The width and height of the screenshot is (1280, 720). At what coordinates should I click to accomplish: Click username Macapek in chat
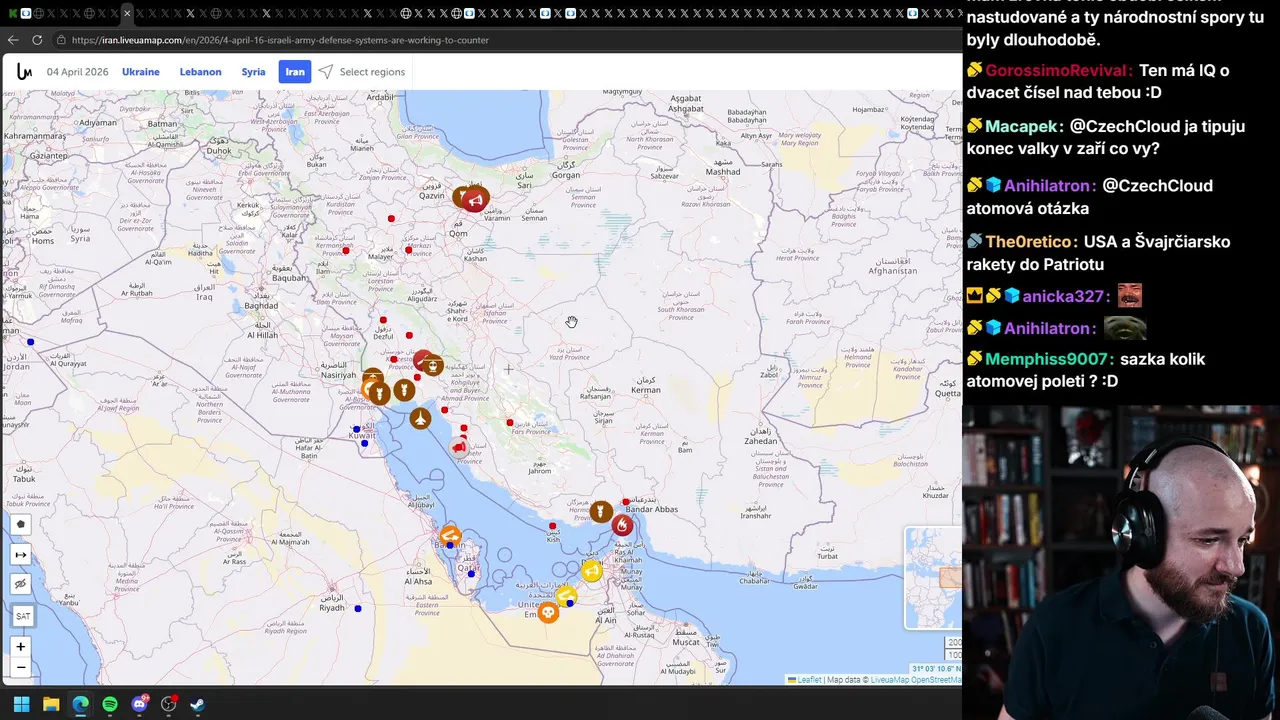click(1022, 127)
